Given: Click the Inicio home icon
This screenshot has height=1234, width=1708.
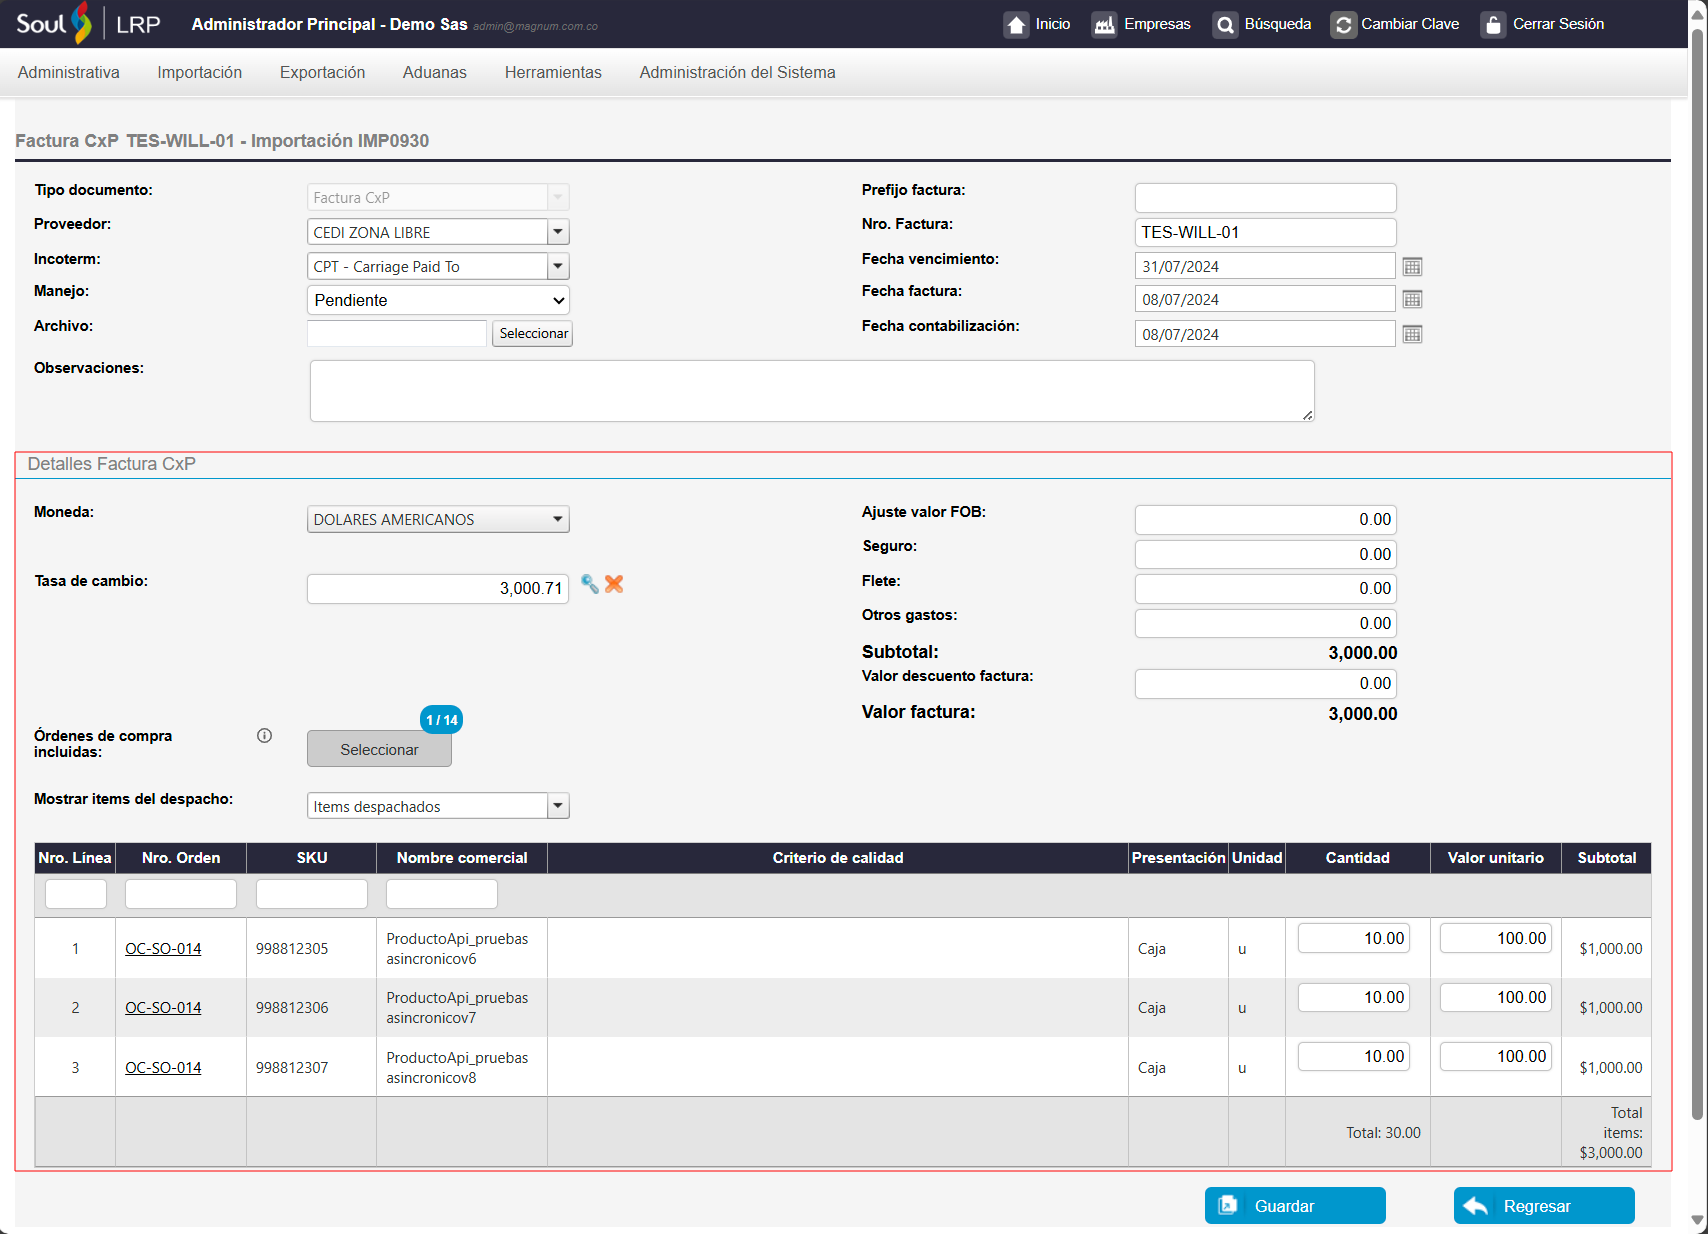Looking at the screenshot, I should (x=1016, y=25).
